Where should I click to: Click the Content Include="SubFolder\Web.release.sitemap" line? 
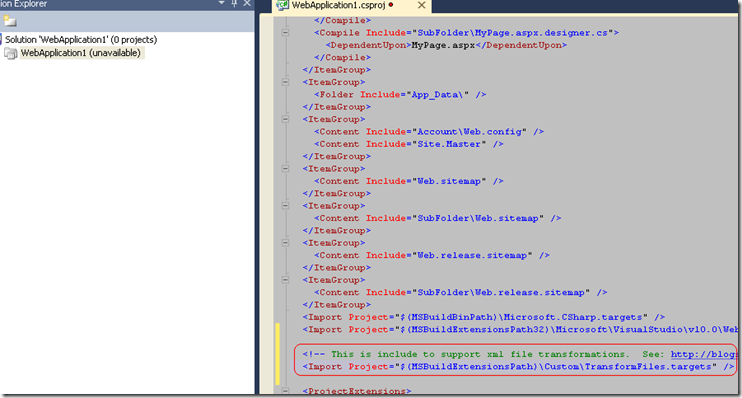(460, 292)
